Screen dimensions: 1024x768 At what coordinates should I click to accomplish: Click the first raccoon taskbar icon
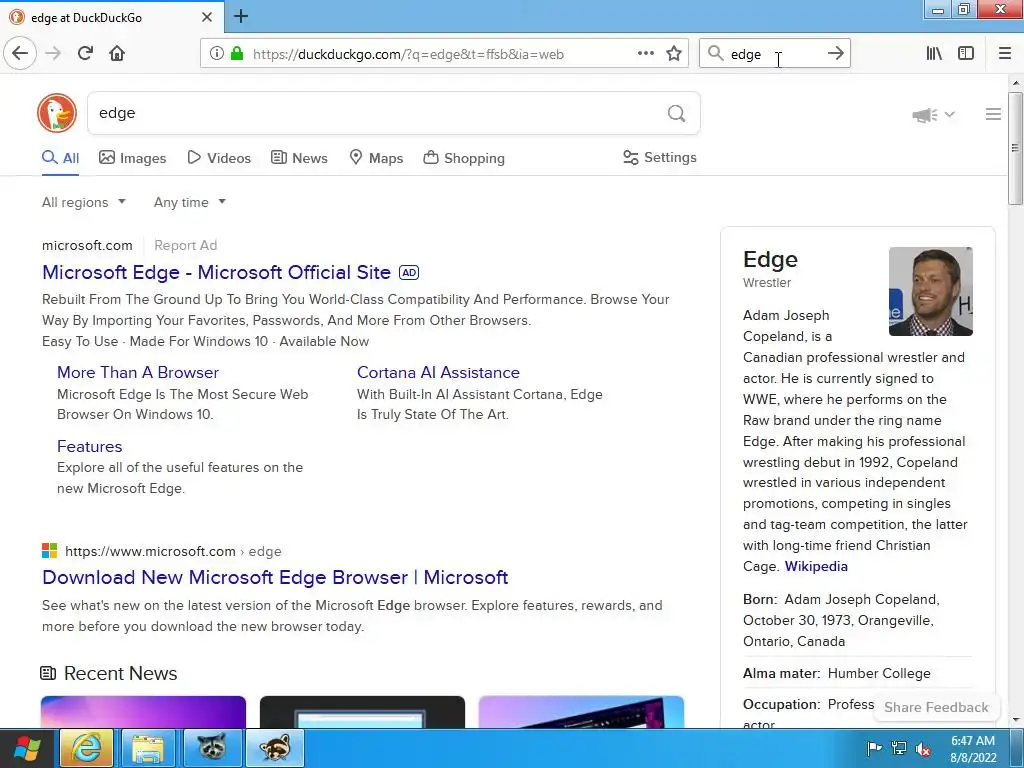pyautogui.click(x=212, y=748)
